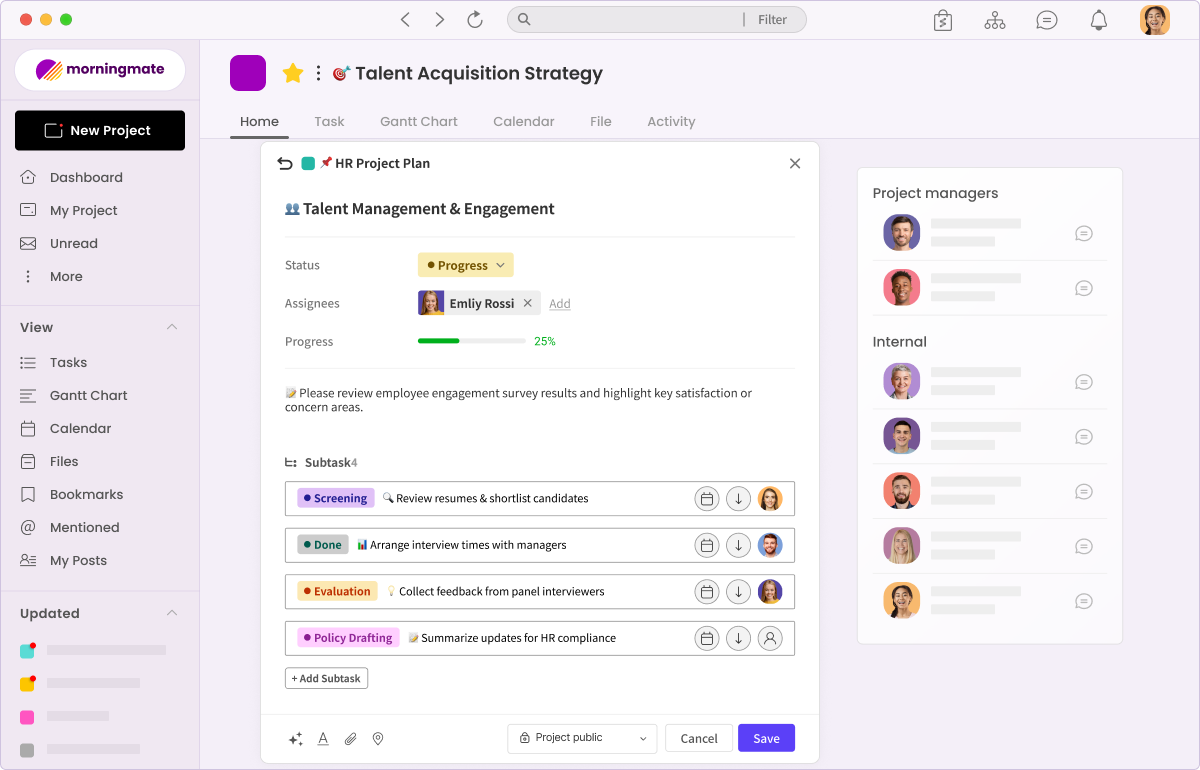This screenshot has height=770, width=1200.
Task: Open the calendar icon on Screening subtask
Action: point(707,498)
